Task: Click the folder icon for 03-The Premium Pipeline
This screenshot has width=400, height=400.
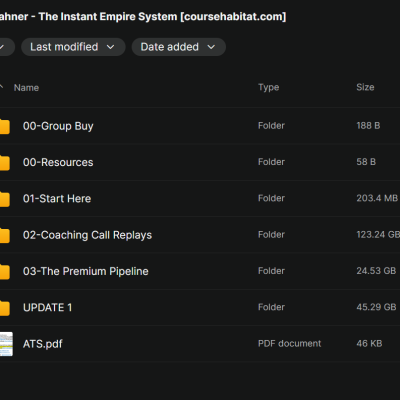Action: [5, 272]
